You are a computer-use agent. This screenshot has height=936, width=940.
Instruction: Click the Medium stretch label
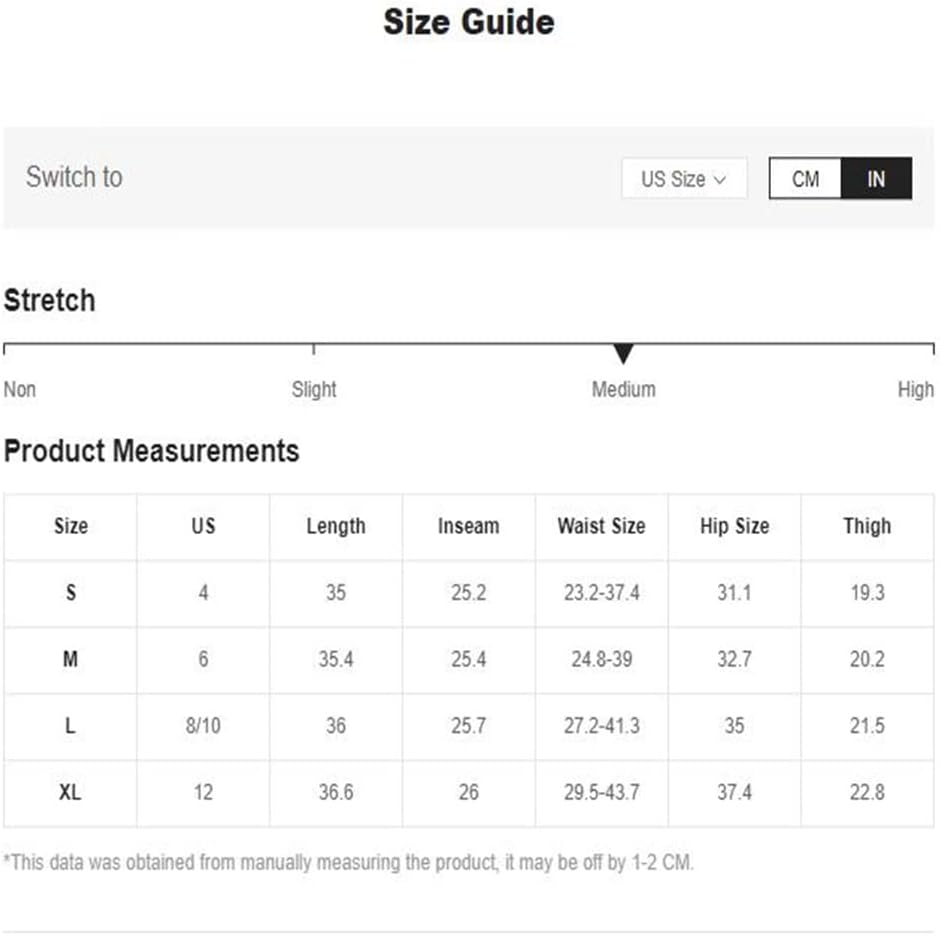point(623,389)
